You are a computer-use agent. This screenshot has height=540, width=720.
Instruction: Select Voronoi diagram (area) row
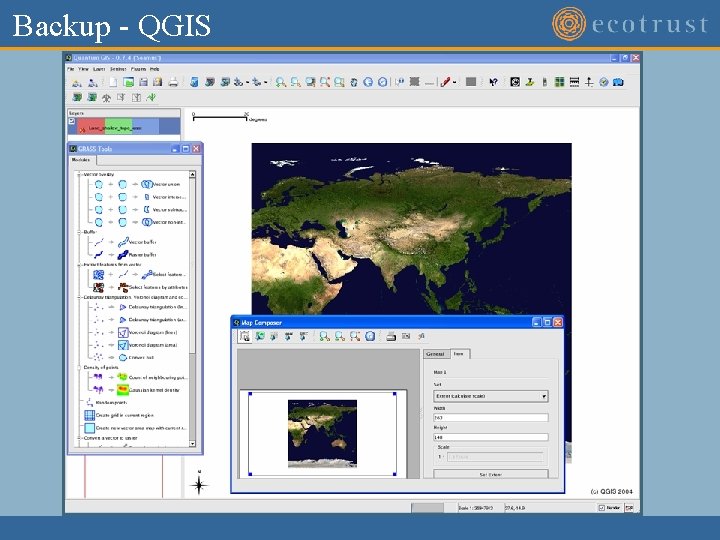(x=134, y=345)
